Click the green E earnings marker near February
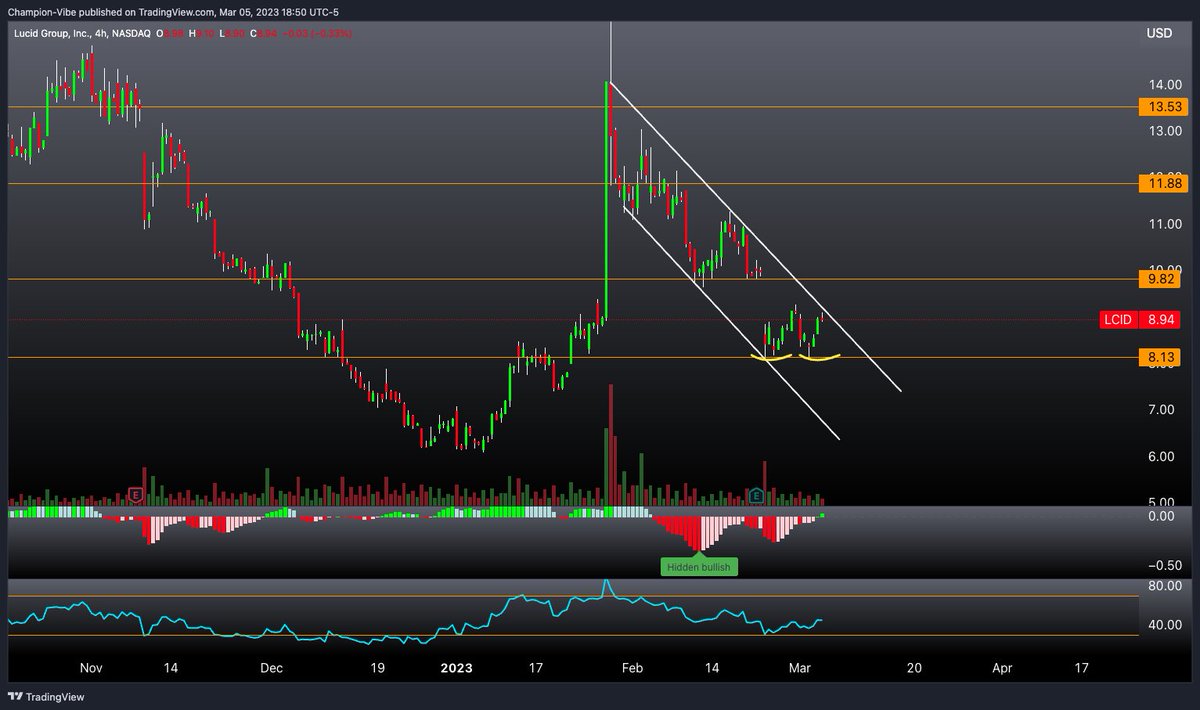Viewport: 1200px width, 710px height. pos(755,494)
